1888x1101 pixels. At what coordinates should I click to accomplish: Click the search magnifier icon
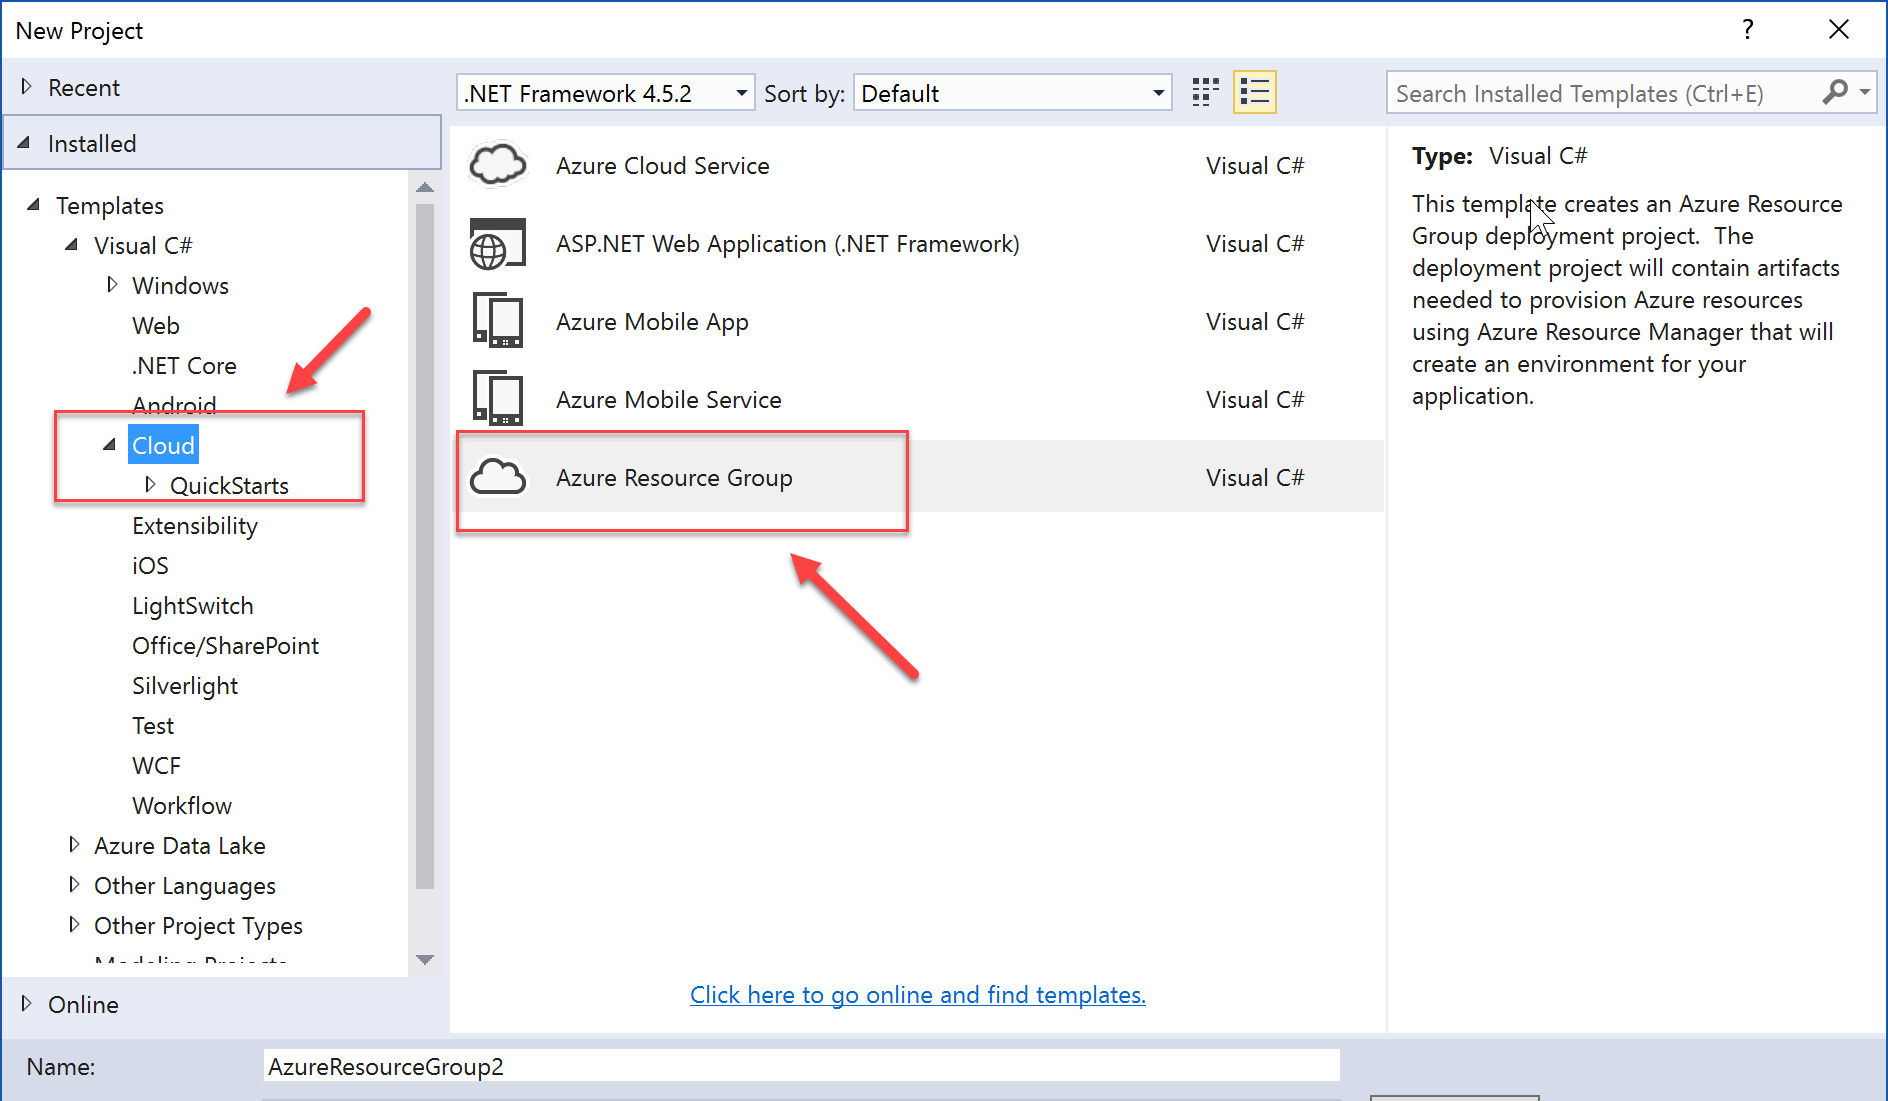[x=1834, y=93]
